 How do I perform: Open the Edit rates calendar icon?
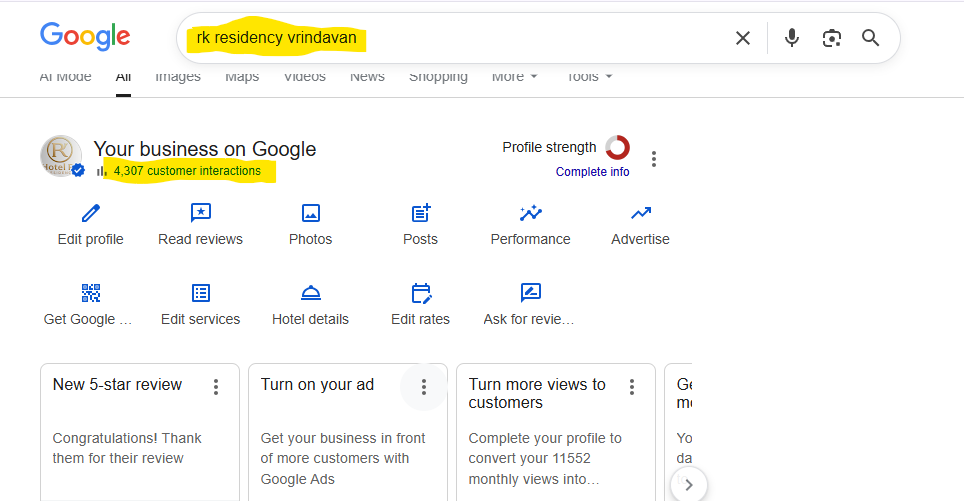click(421, 293)
